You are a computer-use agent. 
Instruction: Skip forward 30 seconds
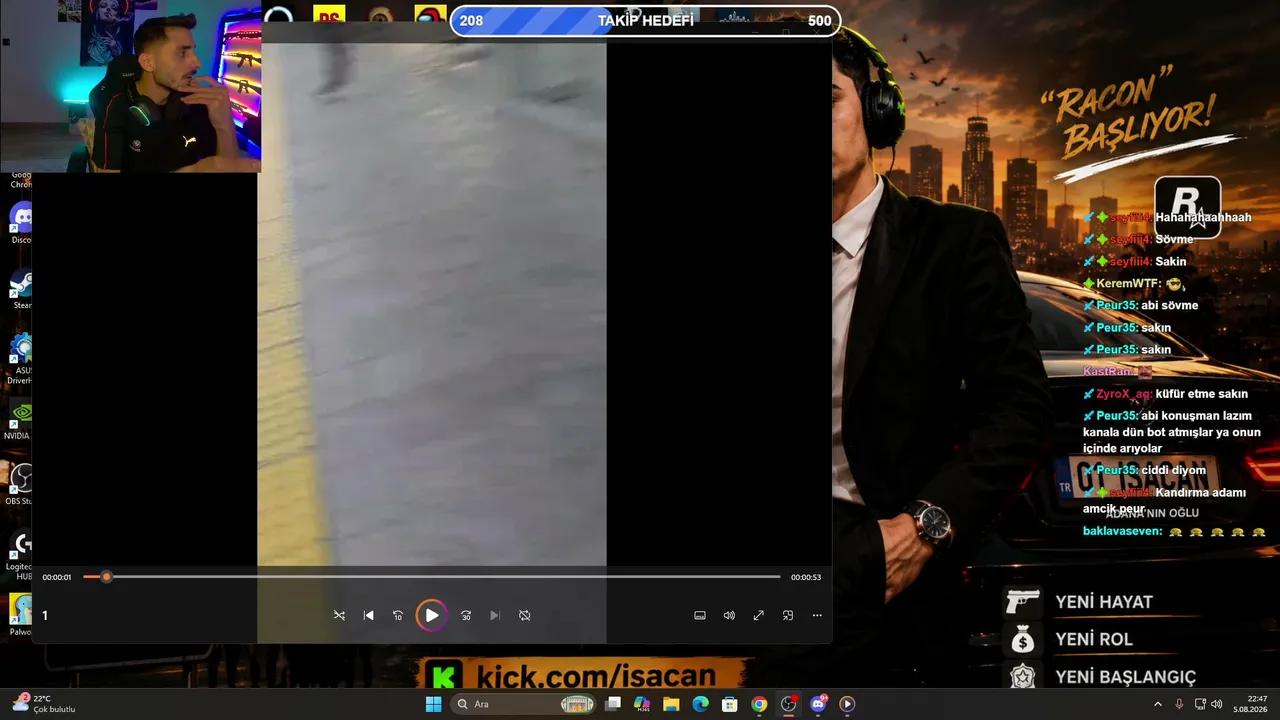click(x=466, y=615)
